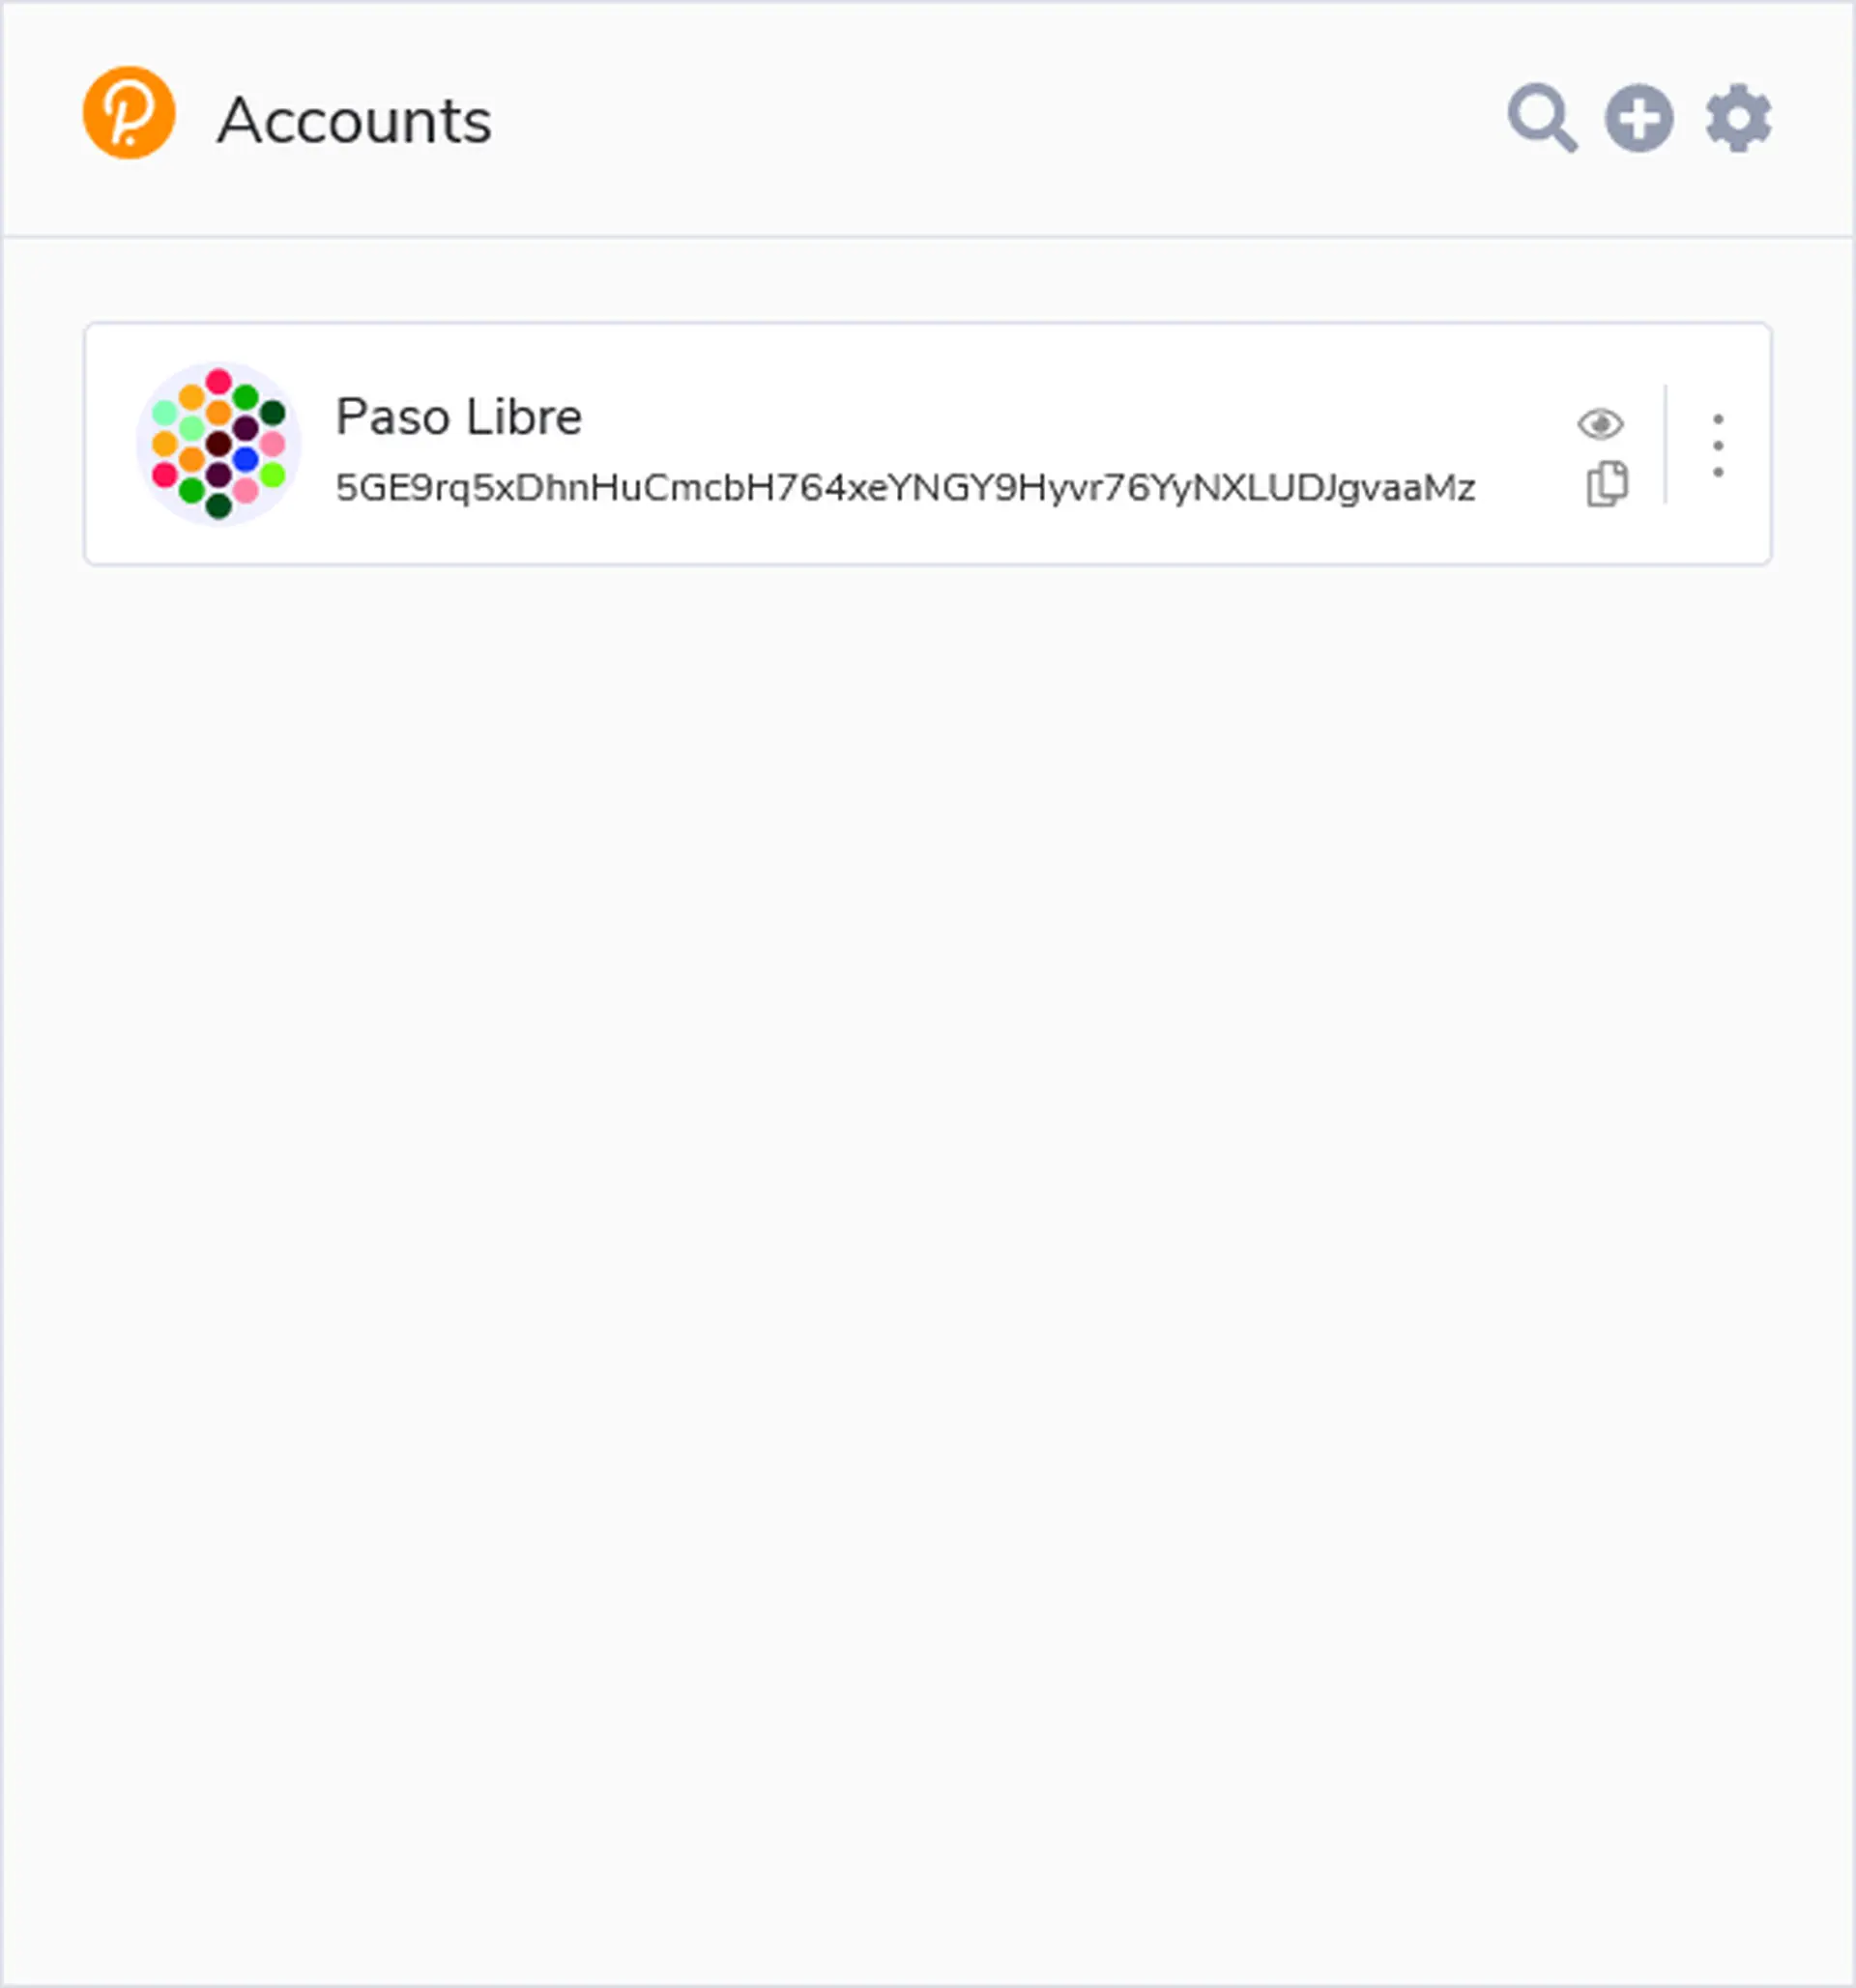Show extension settings via the gear icon
The height and width of the screenshot is (1988, 1856).
[1738, 118]
